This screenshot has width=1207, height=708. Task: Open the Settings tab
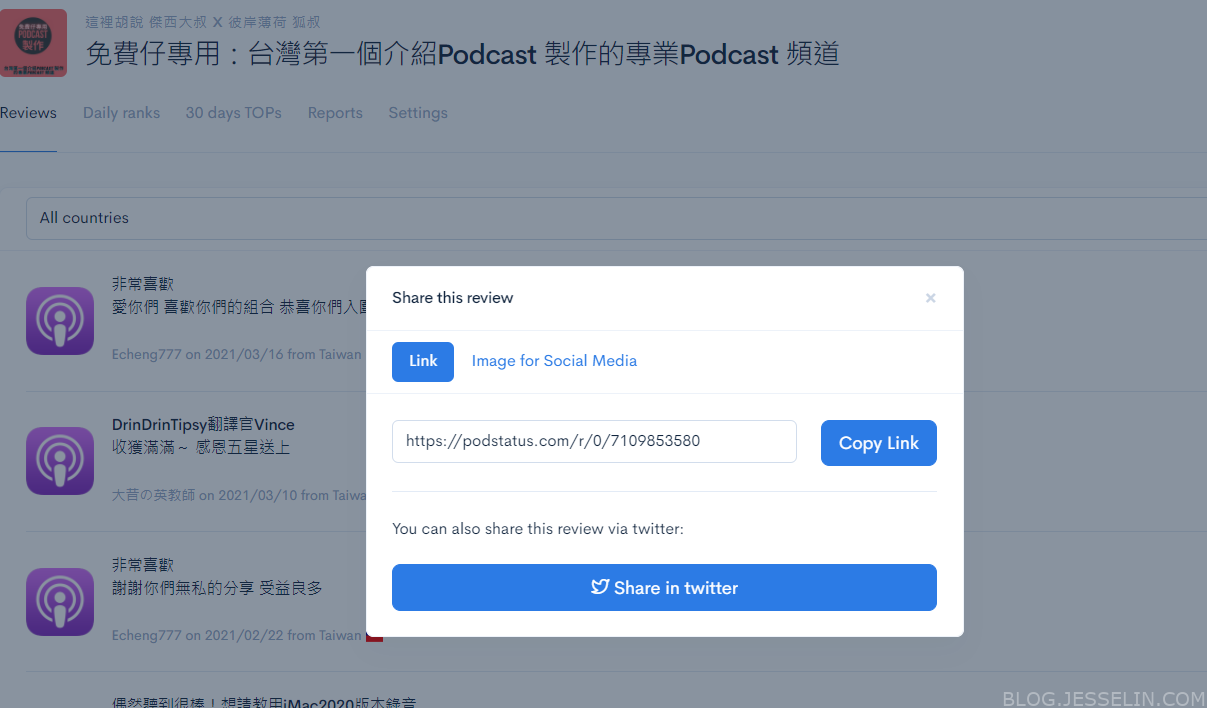418,113
